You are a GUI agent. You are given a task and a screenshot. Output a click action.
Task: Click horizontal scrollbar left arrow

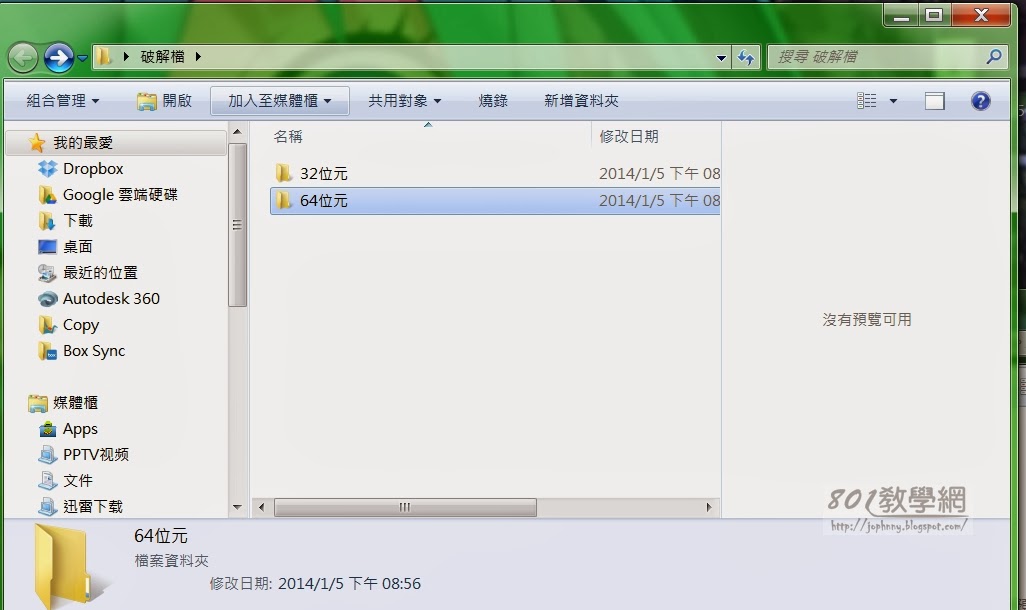(262, 507)
